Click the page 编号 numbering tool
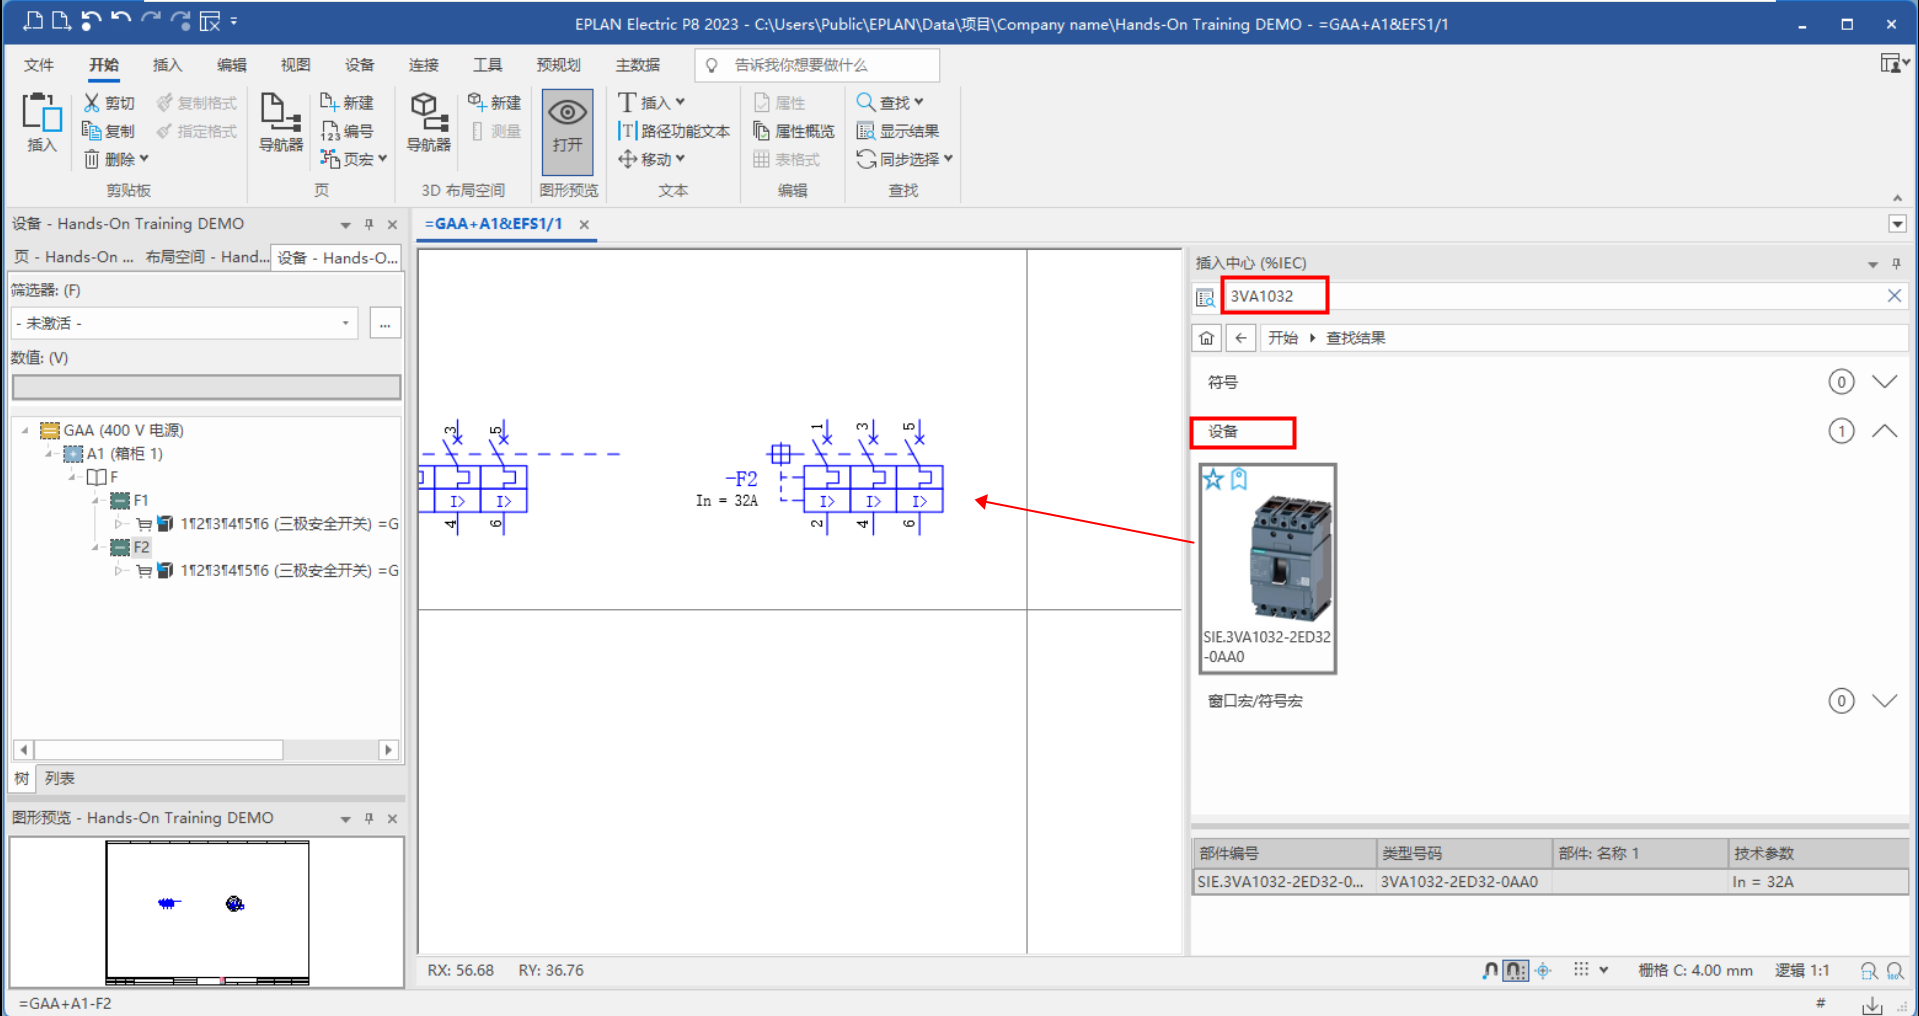 click(x=347, y=131)
